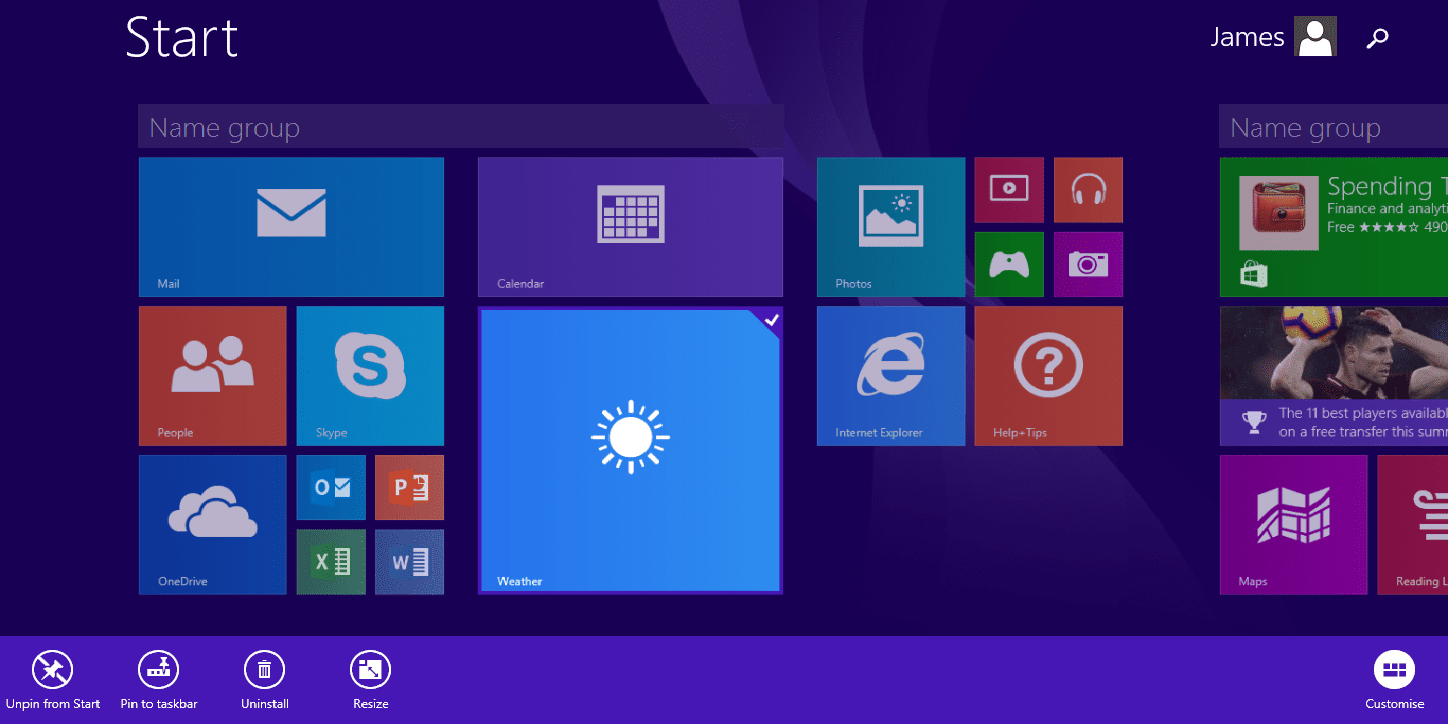The image size is (1448, 724).
Task: Open the Calendar tile
Action: 630,227
